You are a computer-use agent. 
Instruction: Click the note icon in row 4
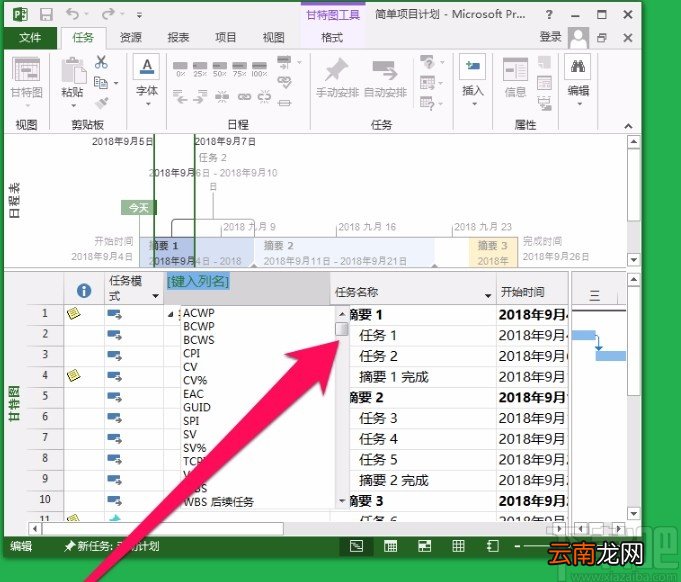(74, 375)
